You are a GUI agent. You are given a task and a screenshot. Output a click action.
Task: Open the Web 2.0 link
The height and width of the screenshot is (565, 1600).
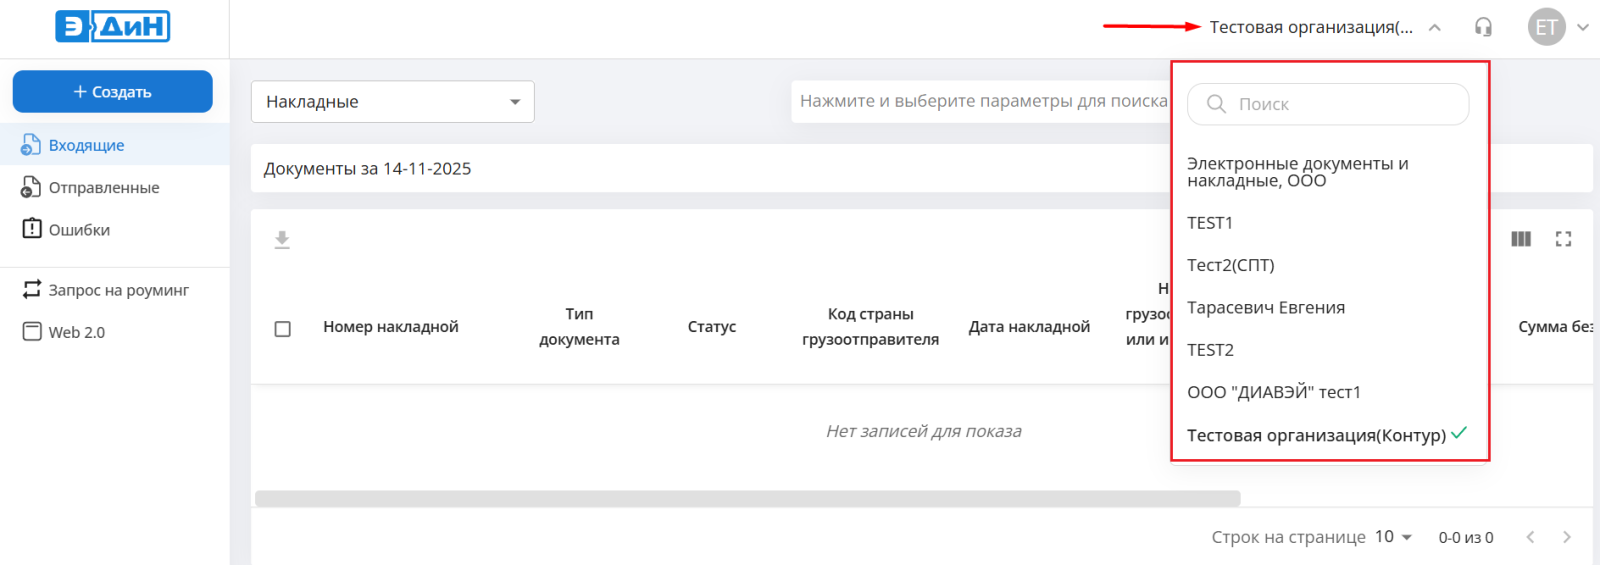pos(76,332)
